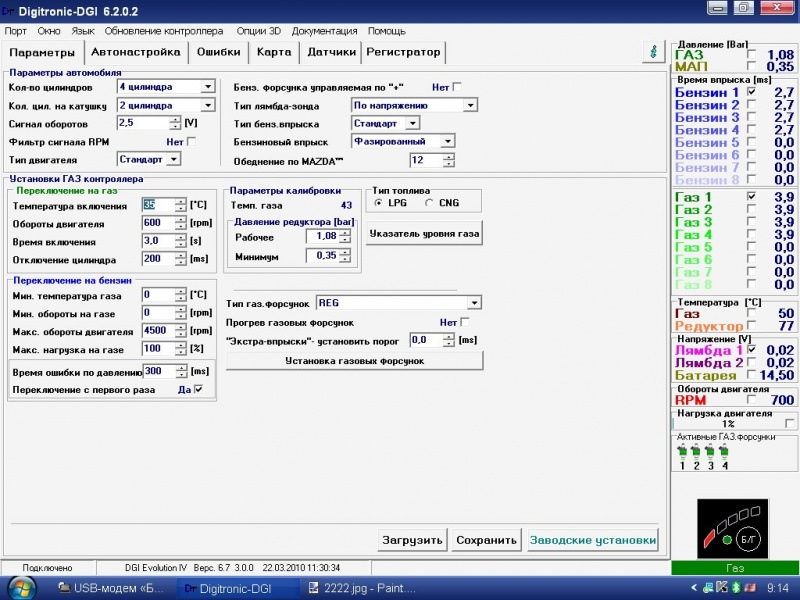Open the Документация menu
The image size is (800, 600).
[x=326, y=31]
